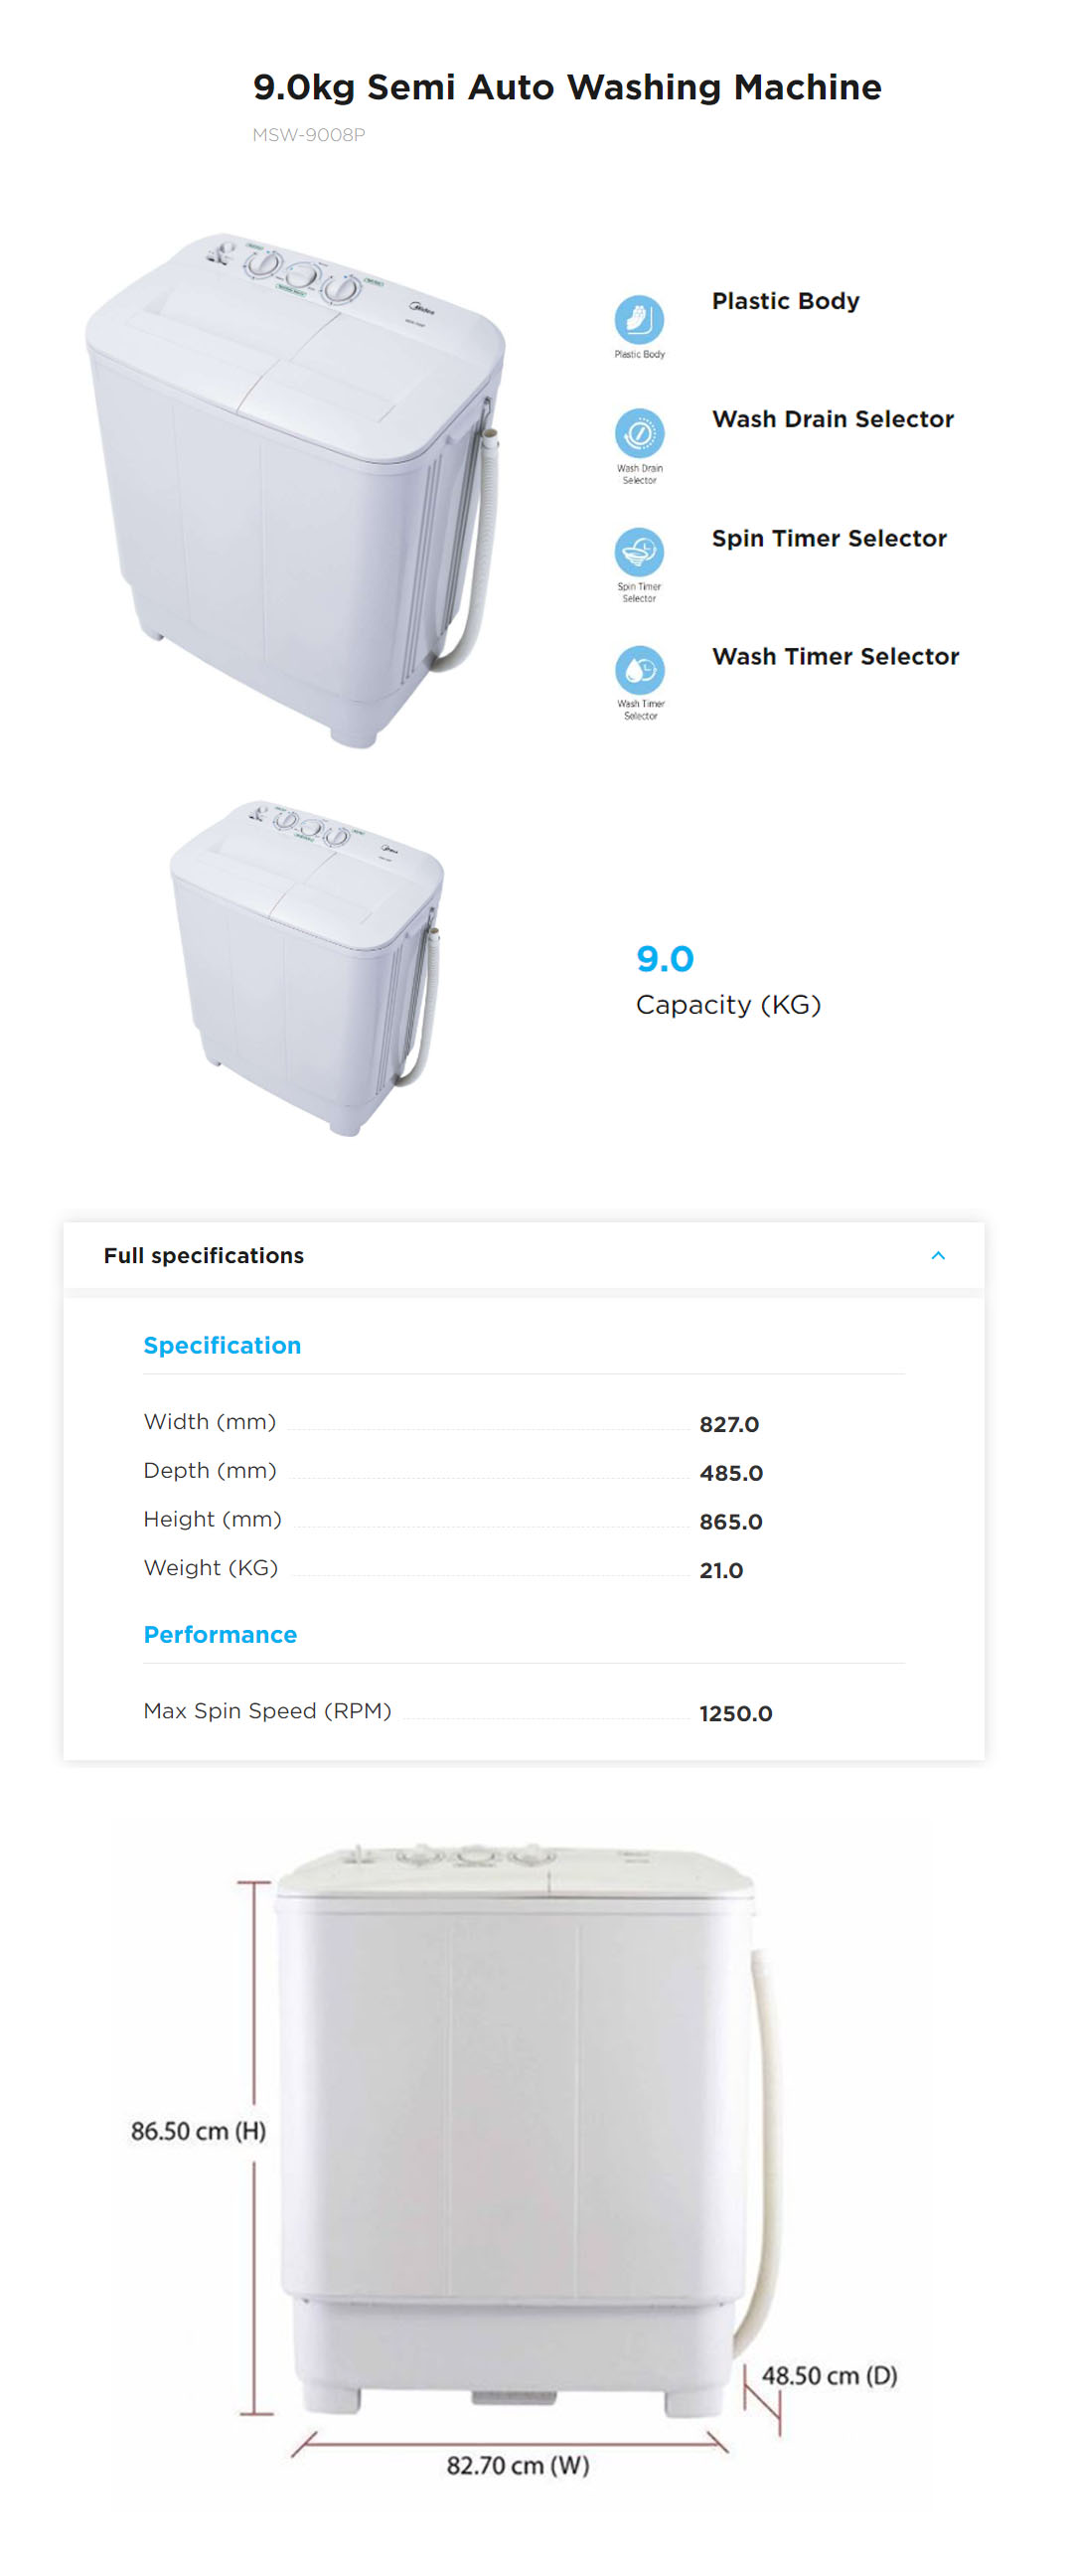Click the 9.0 capacity value
The width and height of the screenshot is (1073, 2576).
[x=664, y=958]
